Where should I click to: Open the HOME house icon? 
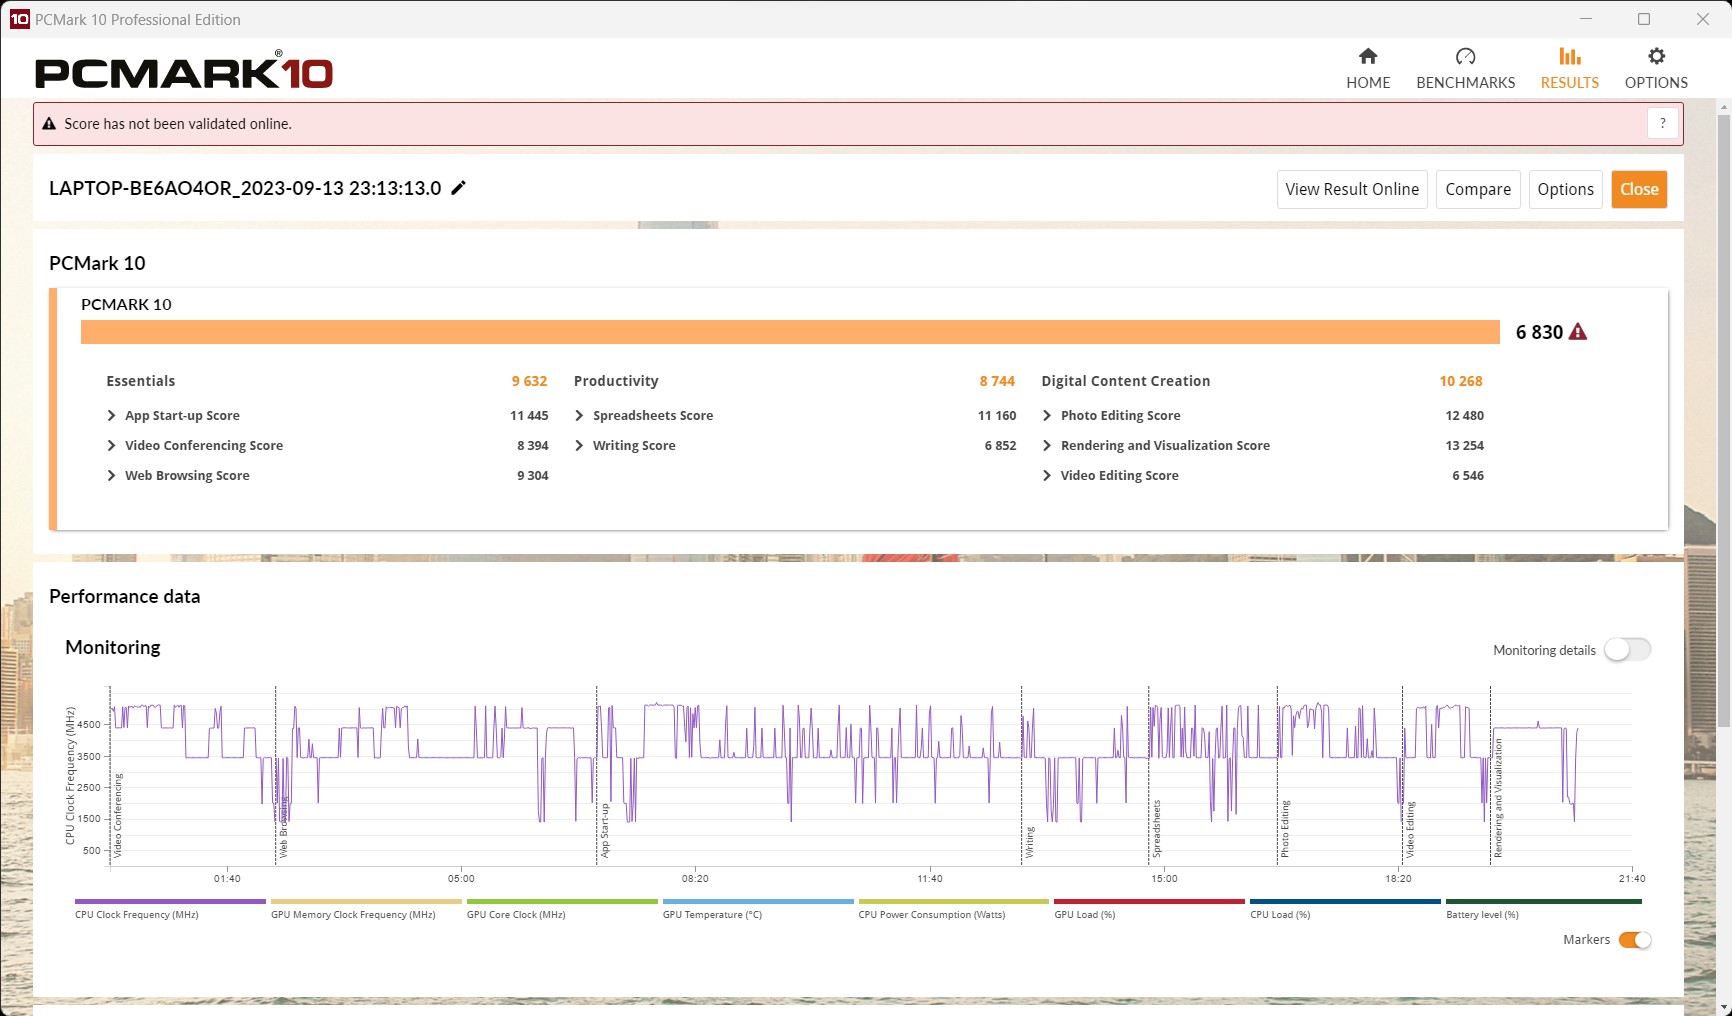tap(1367, 57)
